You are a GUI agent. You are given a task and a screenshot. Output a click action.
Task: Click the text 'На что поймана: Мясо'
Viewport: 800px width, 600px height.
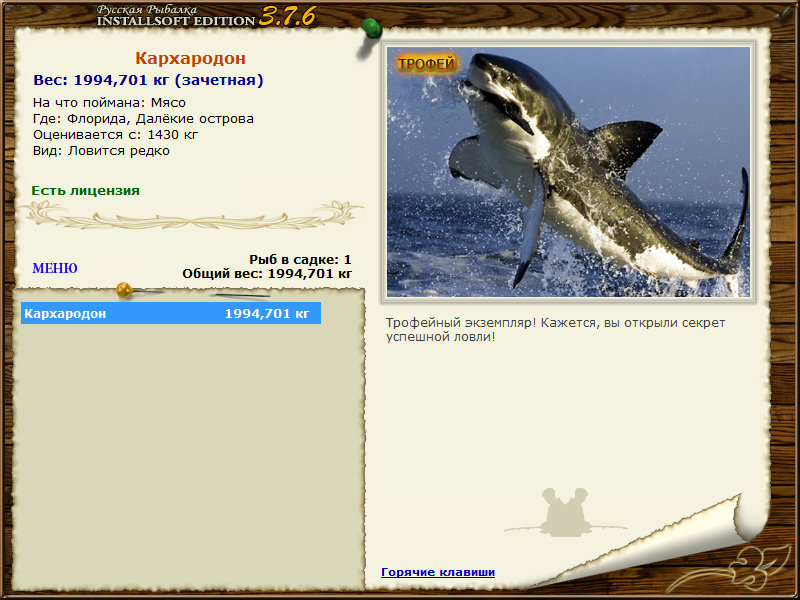[109, 103]
